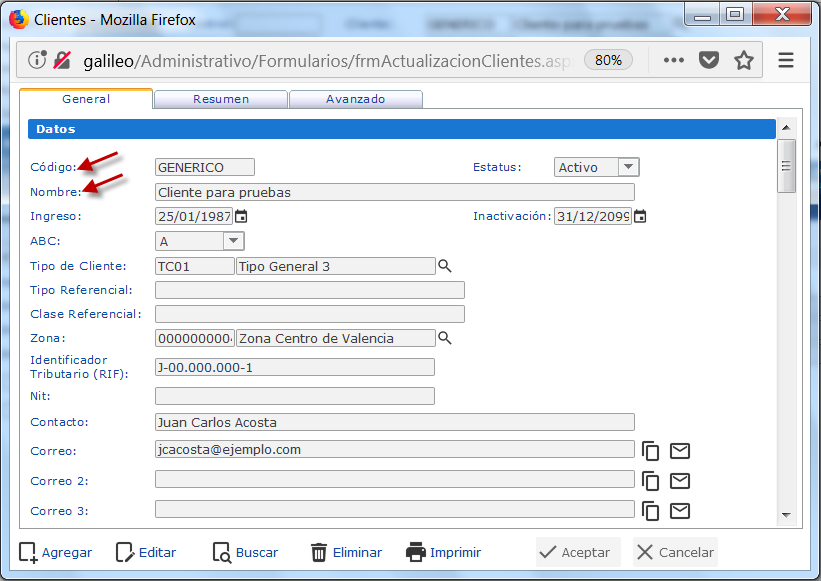Open the ABC dropdown showing A
Image resolution: width=821 pixels, height=581 pixels.
199,241
